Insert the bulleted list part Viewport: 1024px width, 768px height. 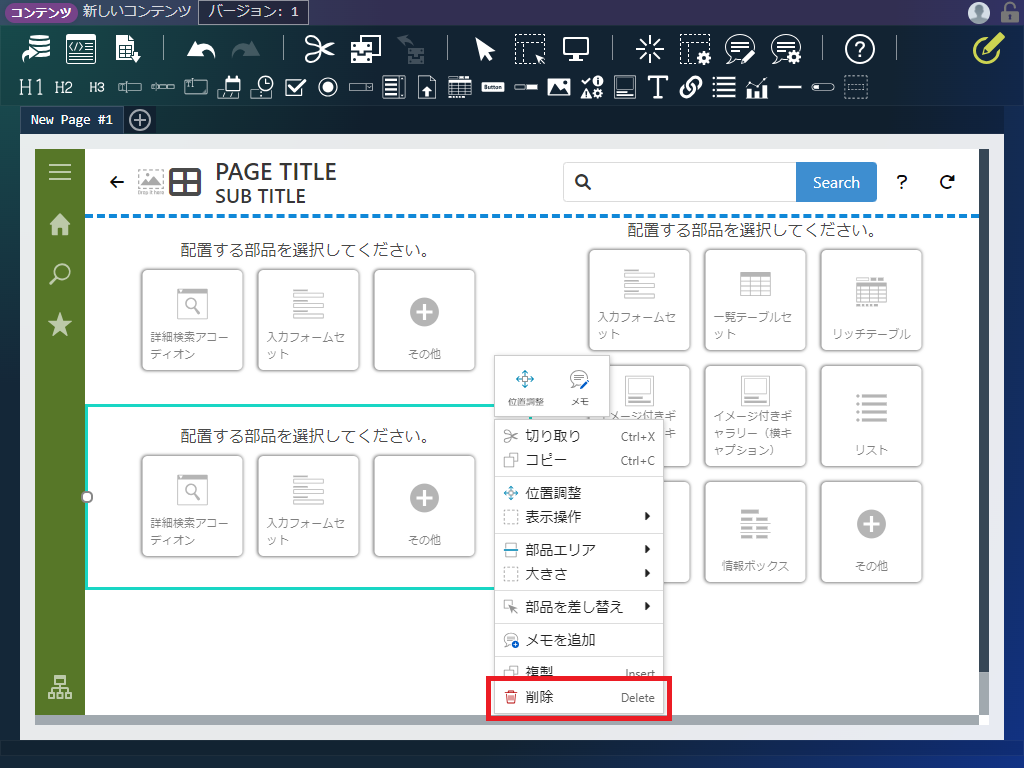pyautogui.click(x=724, y=87)
